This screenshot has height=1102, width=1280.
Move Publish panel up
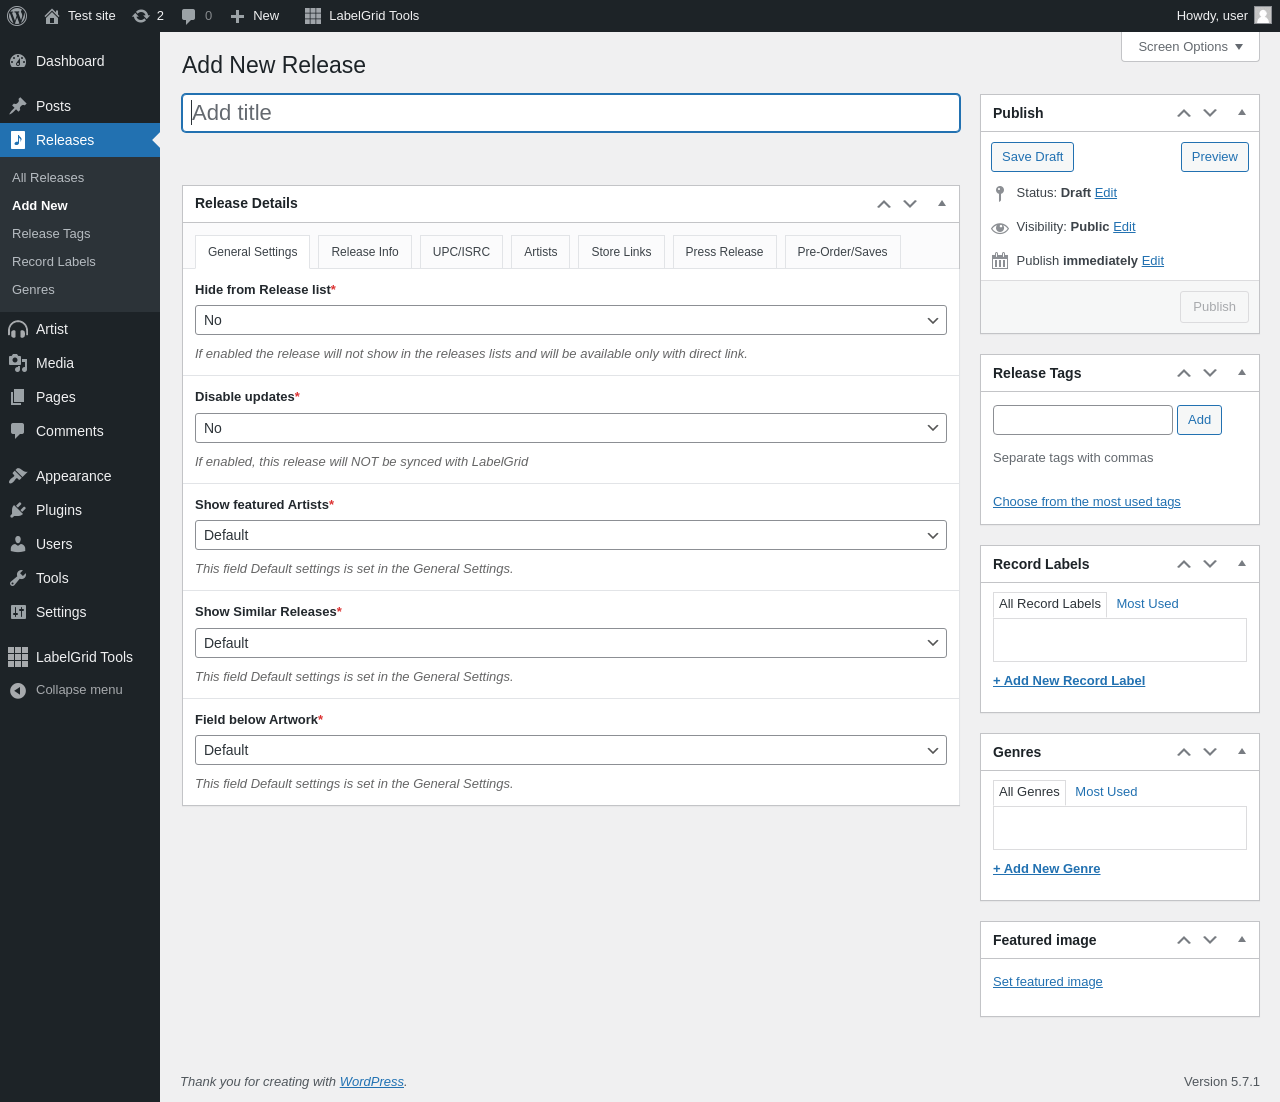coord(1184,113)
